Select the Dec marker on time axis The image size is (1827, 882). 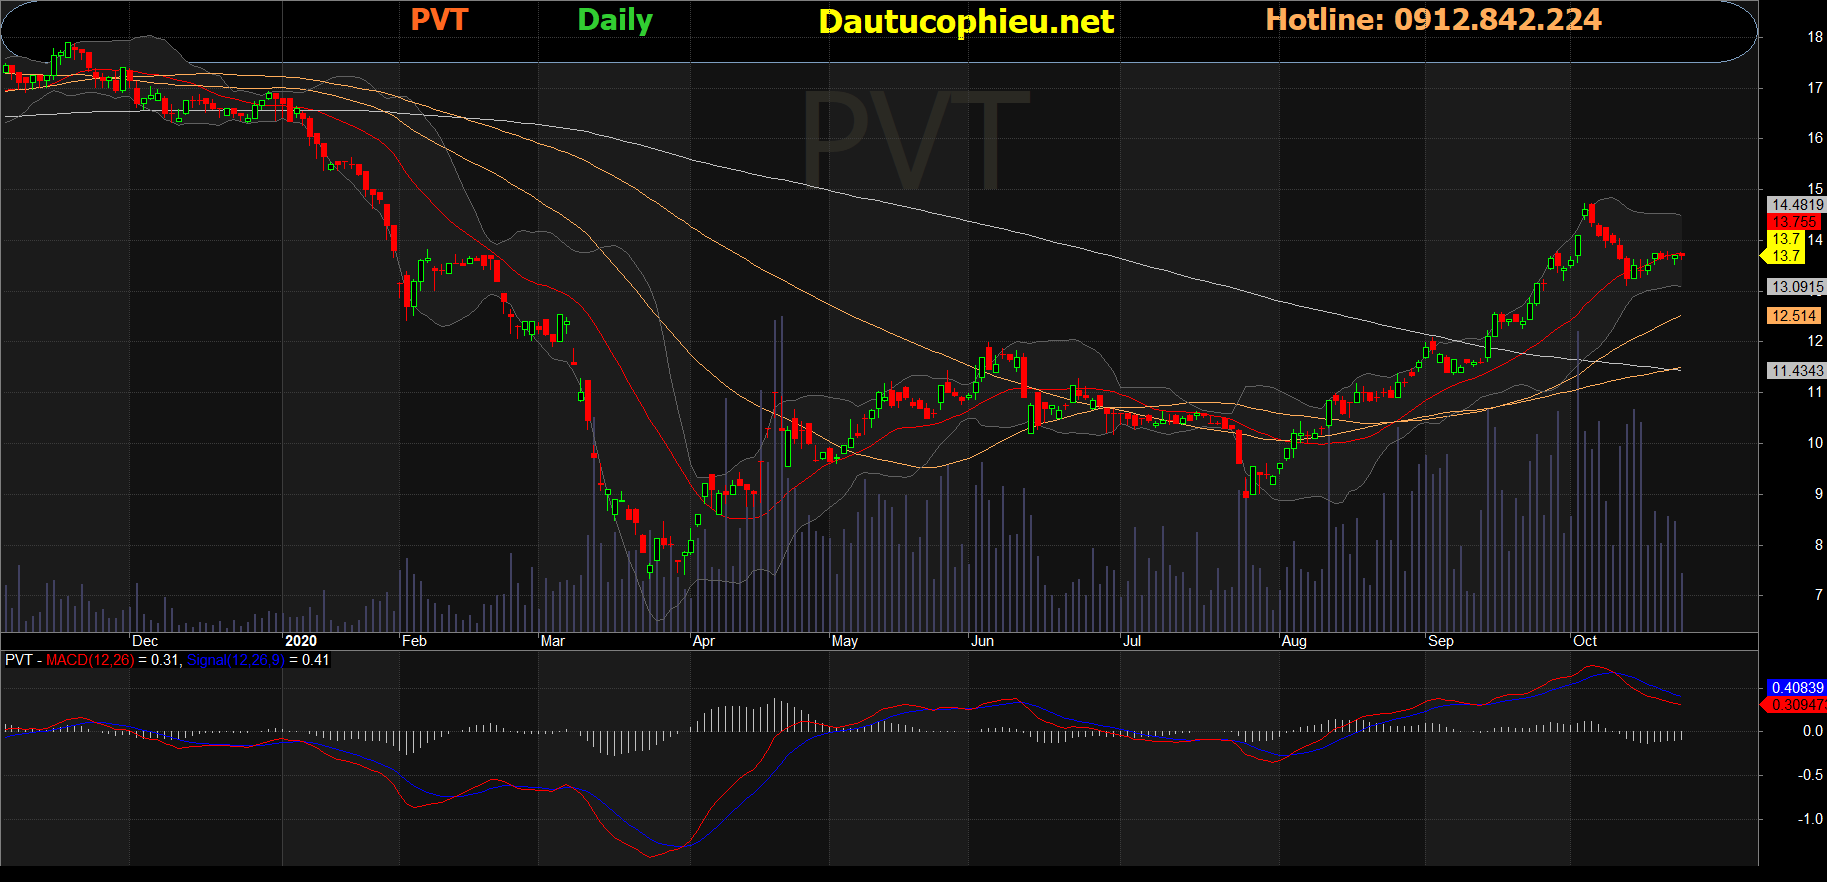tap(145, 641)
